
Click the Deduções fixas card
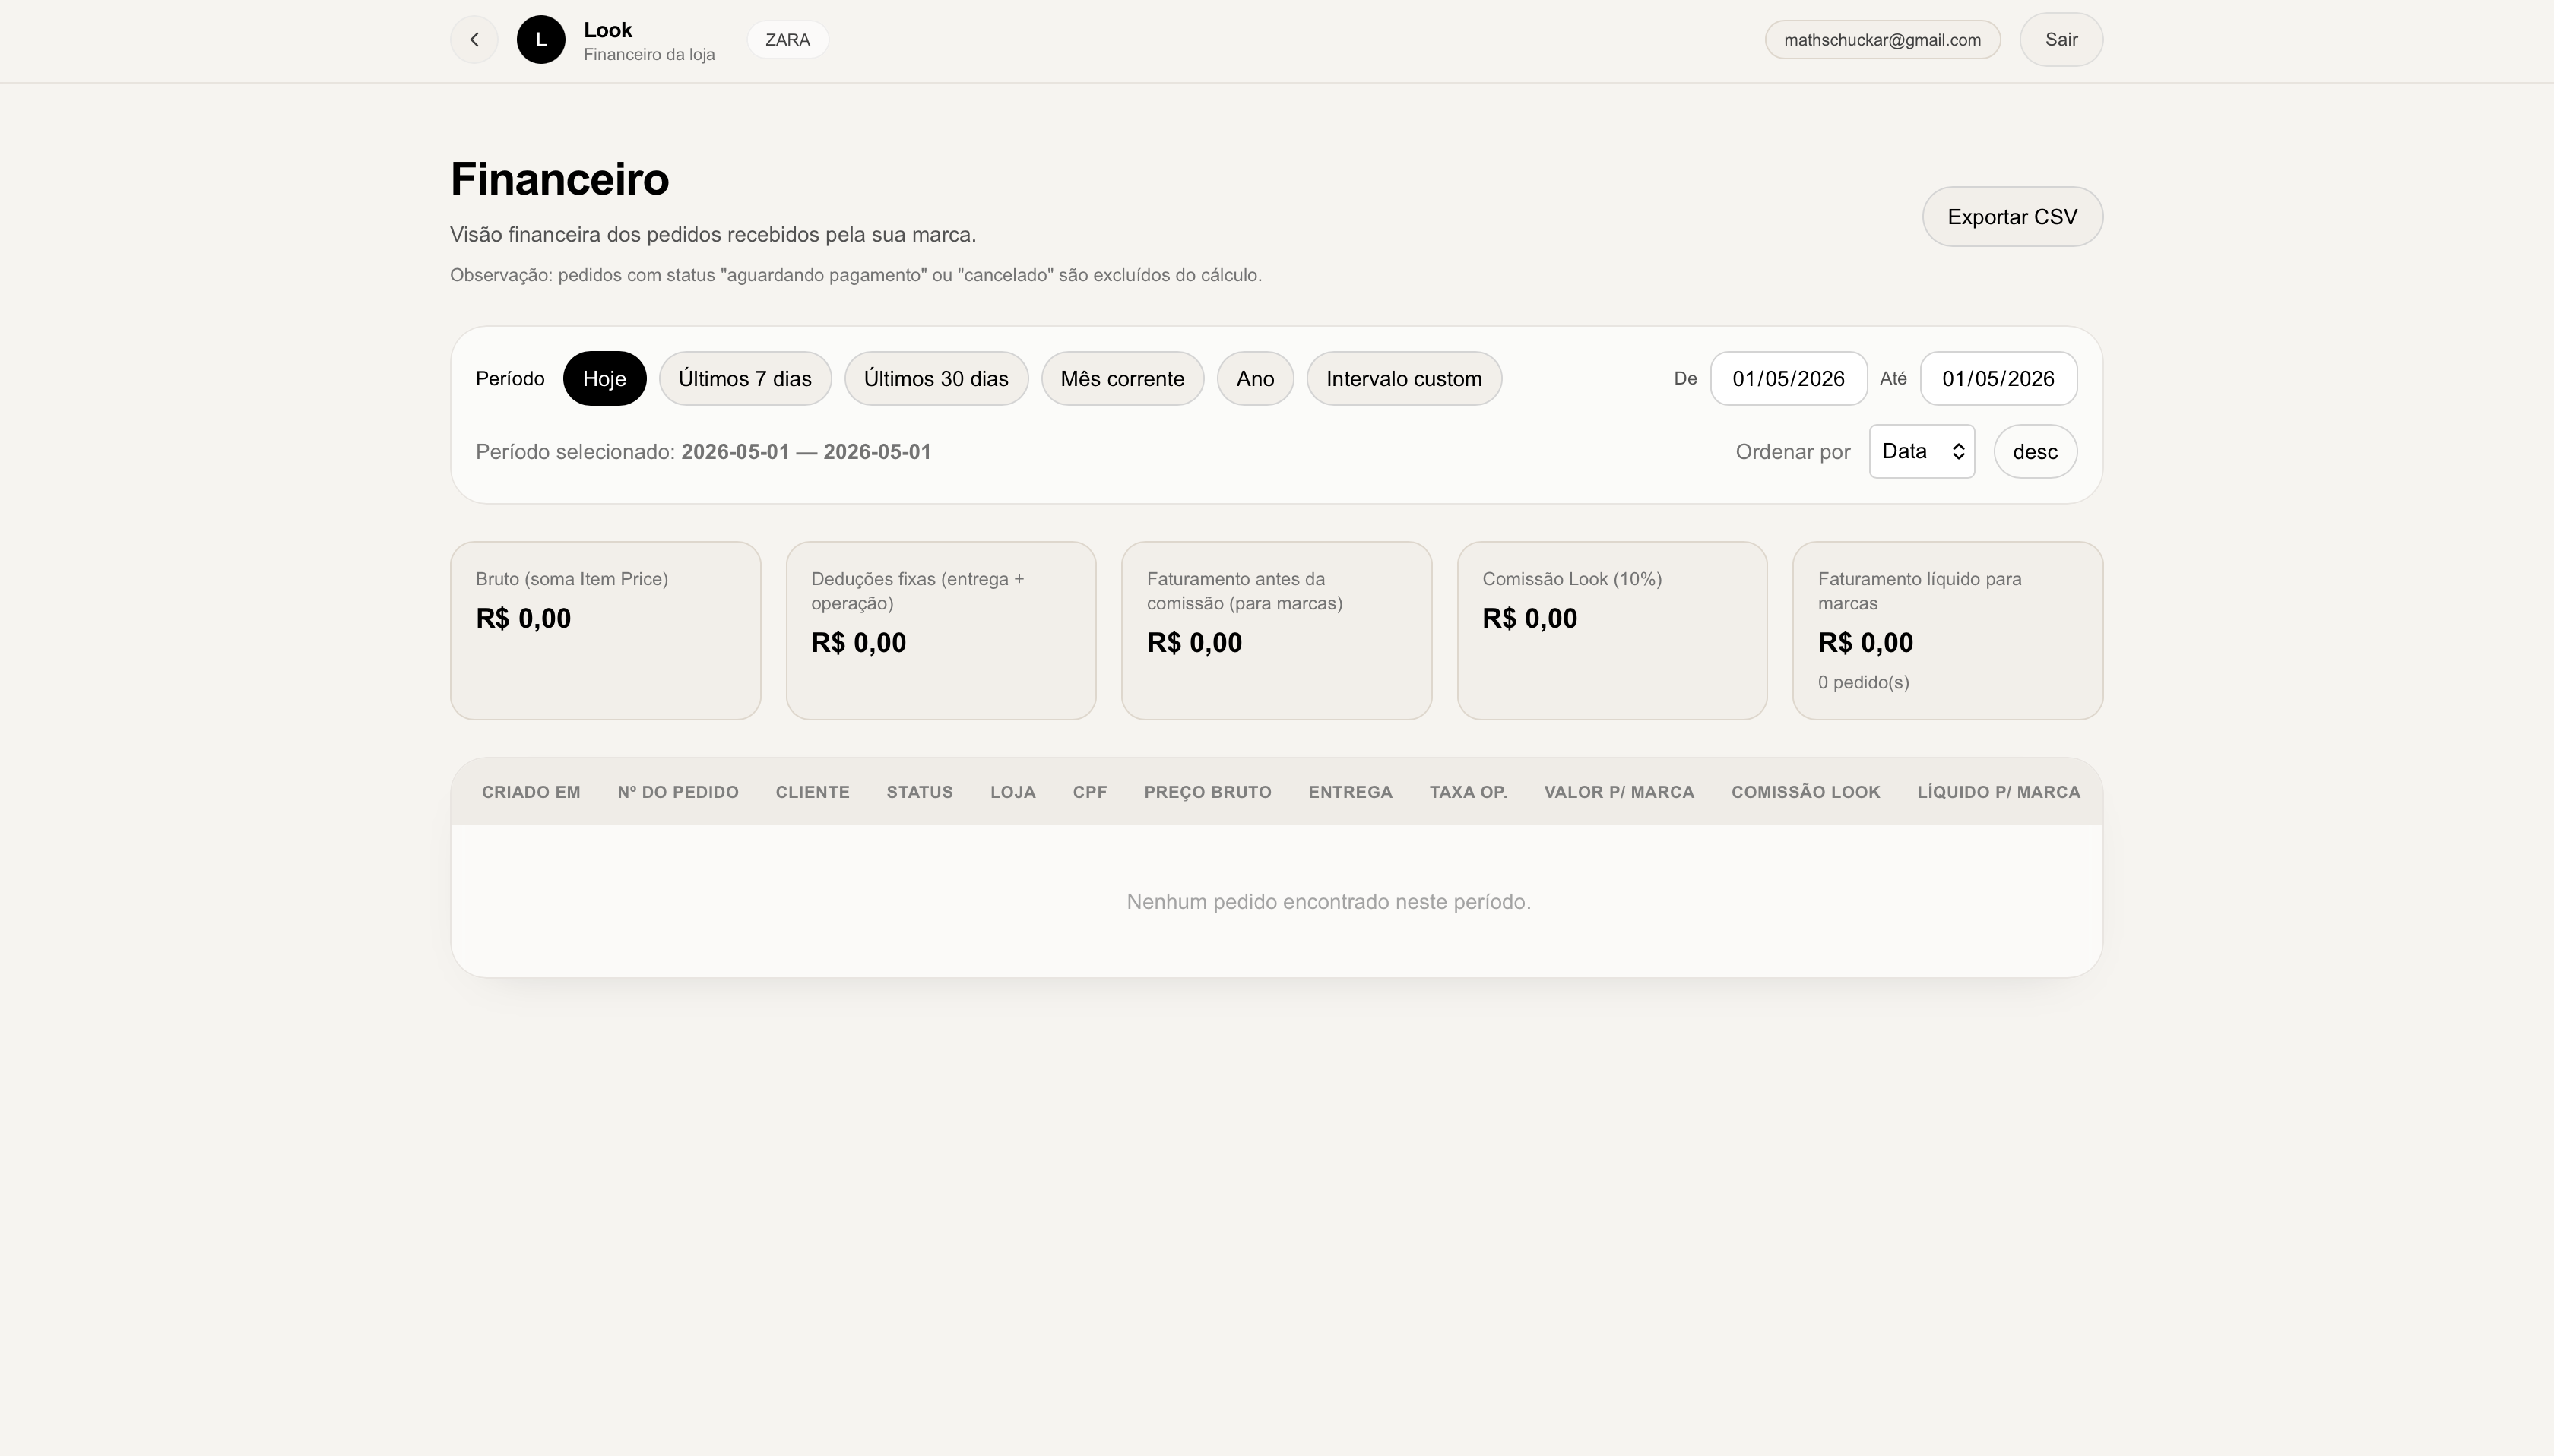click(x=941, y=631)
